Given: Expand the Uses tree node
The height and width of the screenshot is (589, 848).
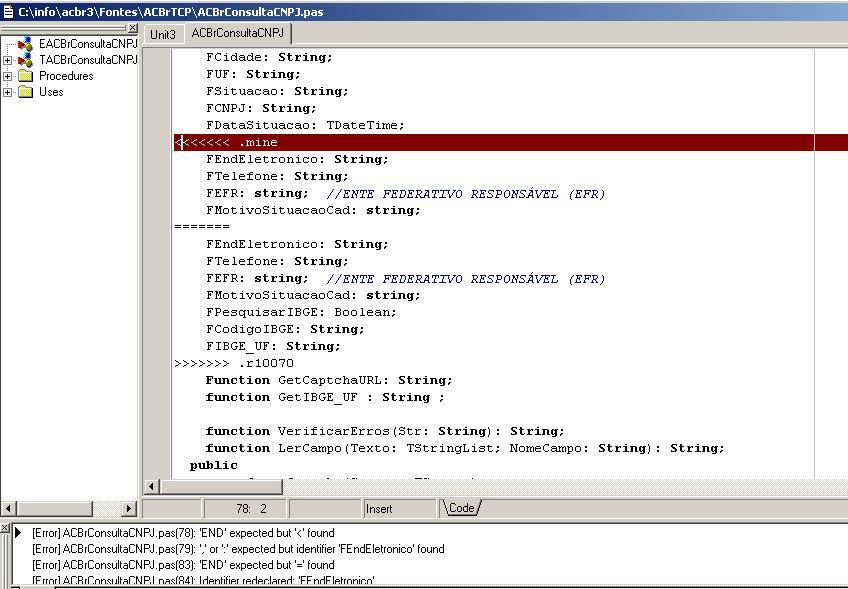Looking at the screenshot, I should pyautogui.click(x=8, y=92).
